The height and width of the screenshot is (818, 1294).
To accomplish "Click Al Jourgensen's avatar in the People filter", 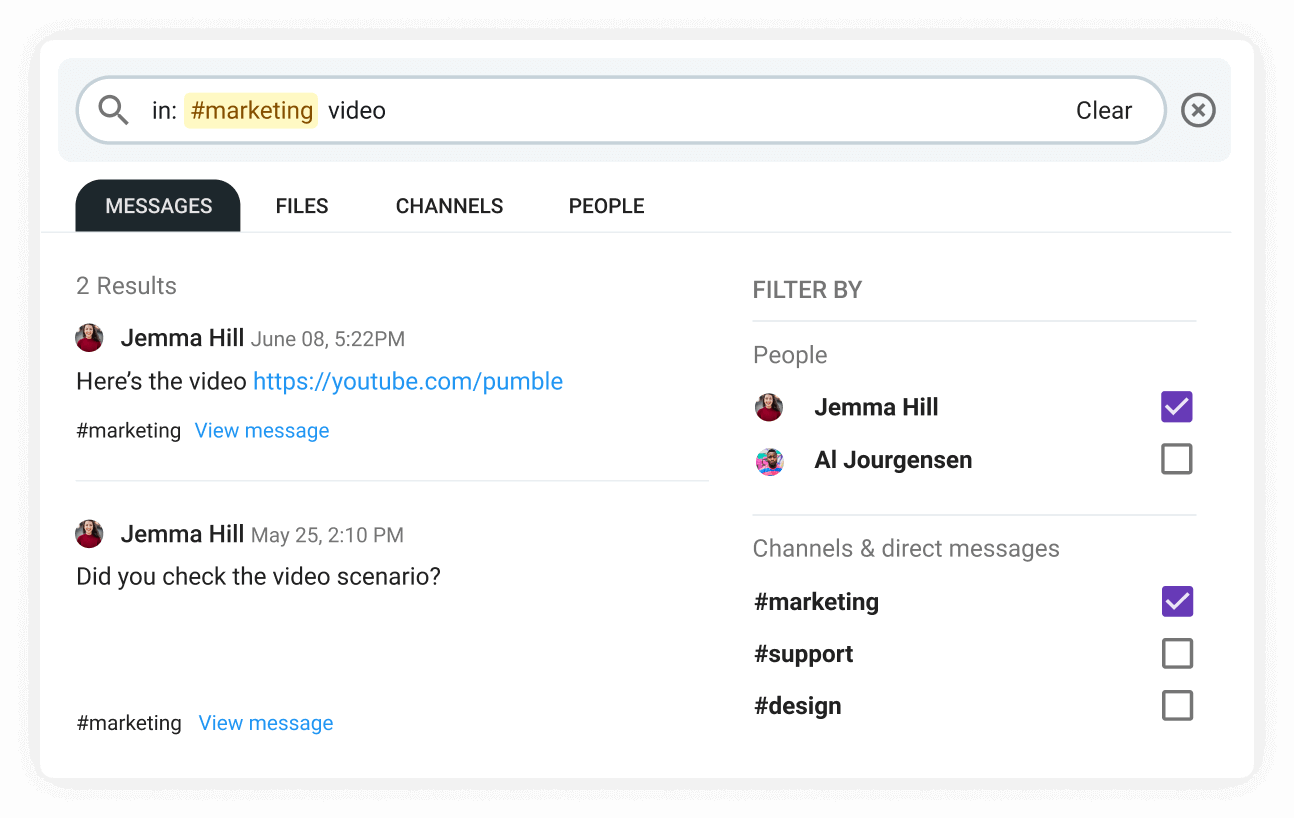I will [x=769, y=461].
